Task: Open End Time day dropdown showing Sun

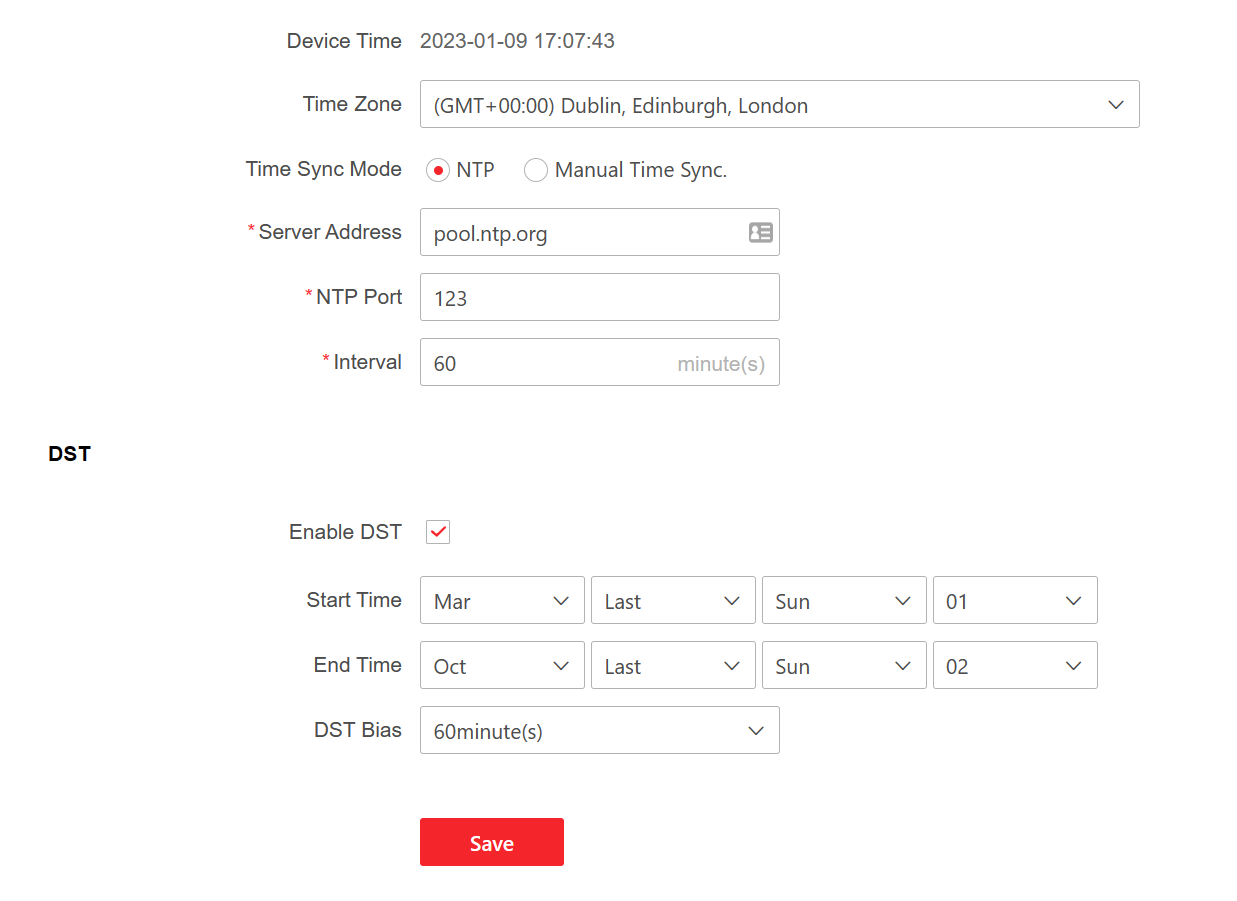Action: point(844,666)
